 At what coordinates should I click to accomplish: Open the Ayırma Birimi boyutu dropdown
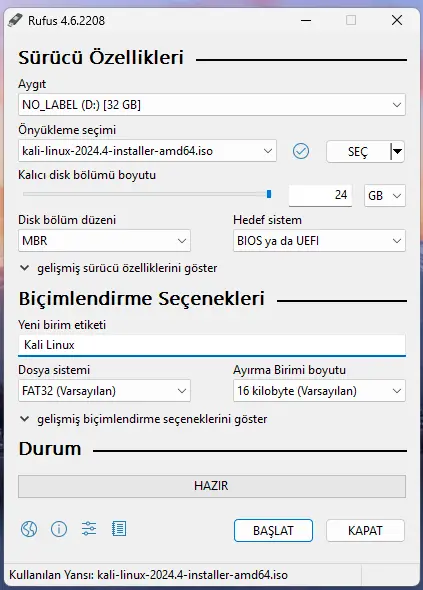pos(319,391)
